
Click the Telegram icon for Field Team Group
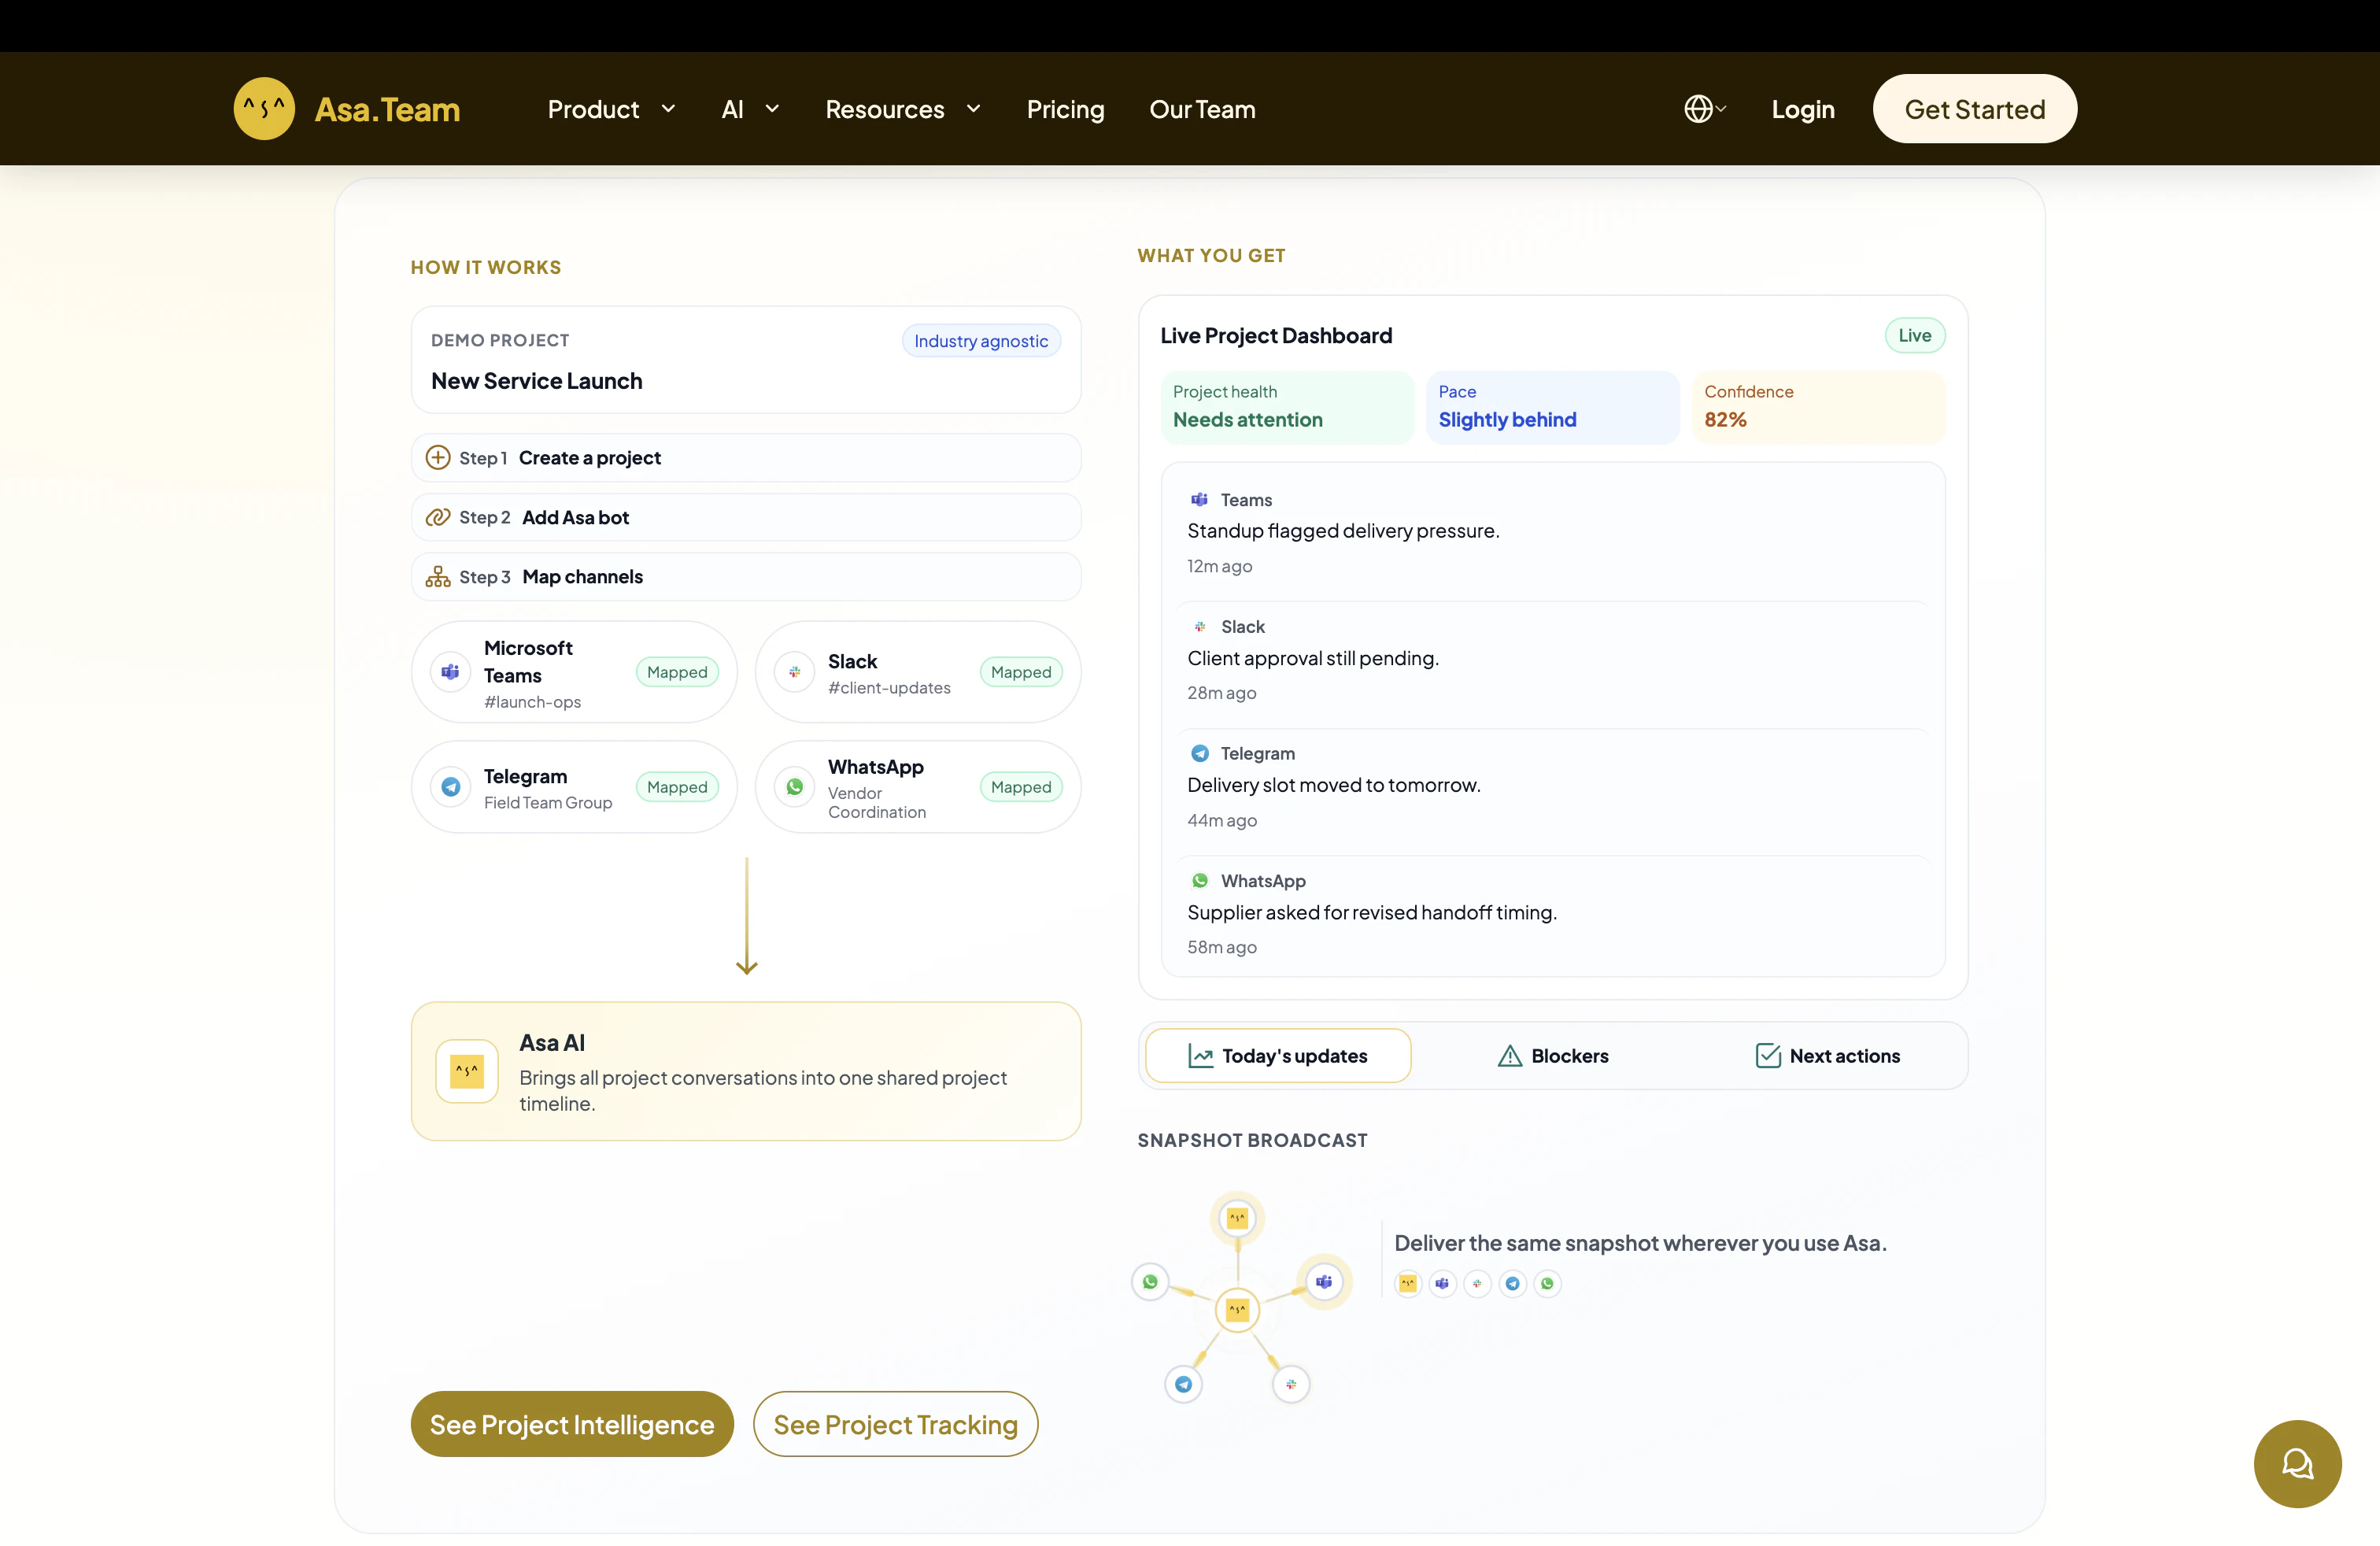pyautogui.click(x=450, y=787)
